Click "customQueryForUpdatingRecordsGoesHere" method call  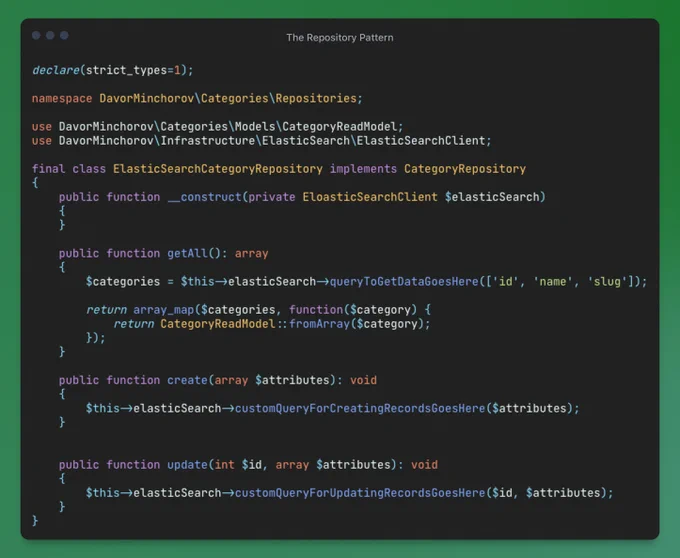[360, 493]
